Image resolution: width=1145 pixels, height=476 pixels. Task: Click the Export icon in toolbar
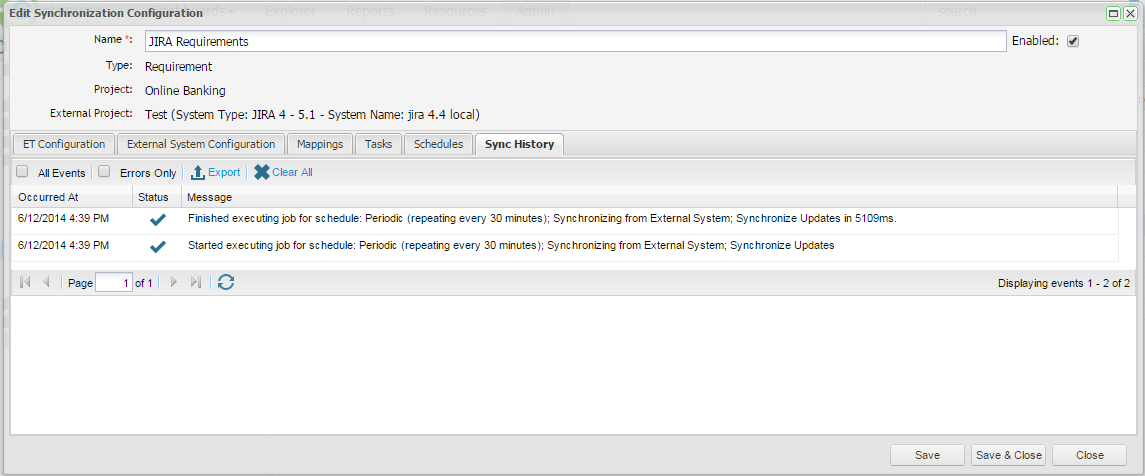click(x=198, y=172)
